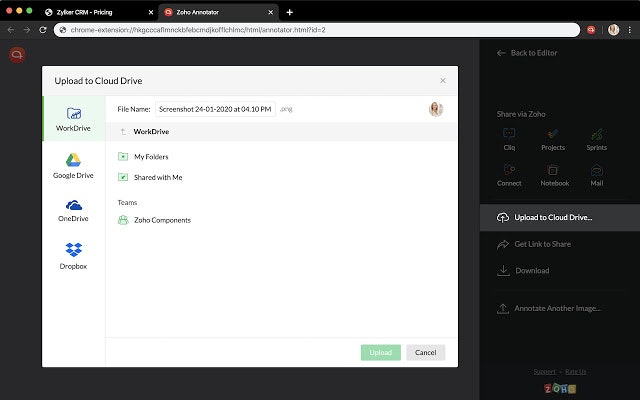This screenshot has height=400, width=640.
Task: Click the profile avatar in the dialog
Action: (x=436, y=109)
